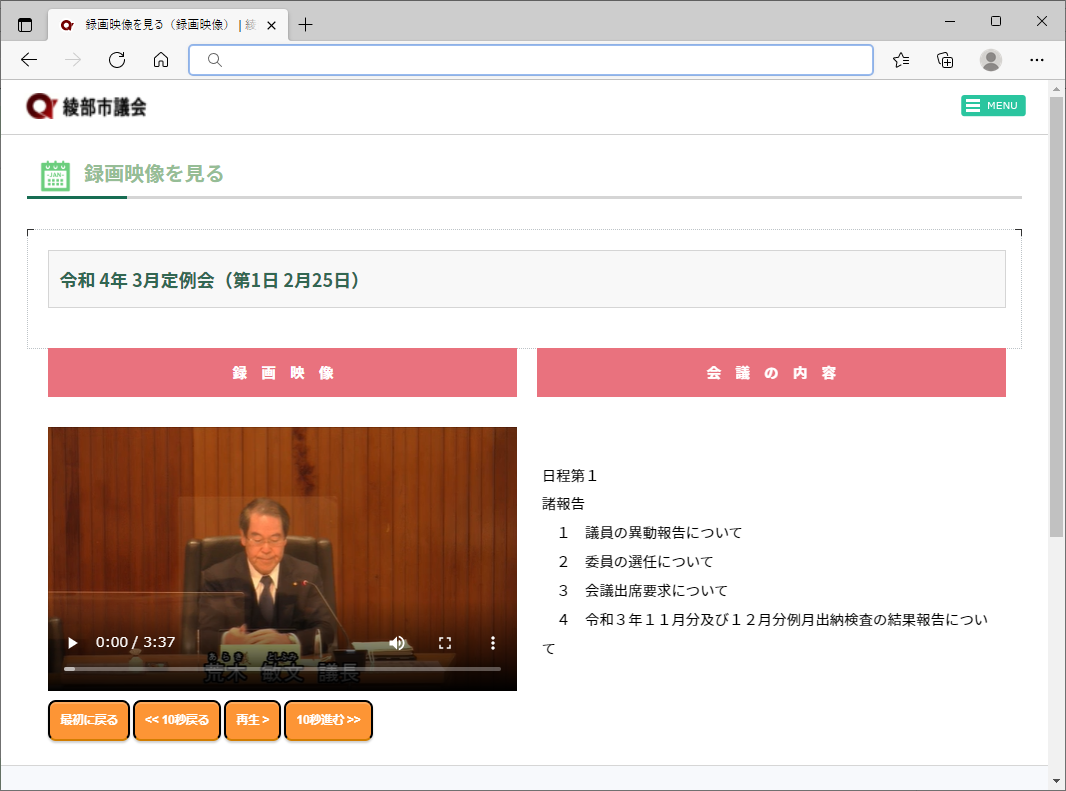This screenshot has width=1066, height=791.
Task: Click 10秒進む >> button
Action: [x=328, y=720]
